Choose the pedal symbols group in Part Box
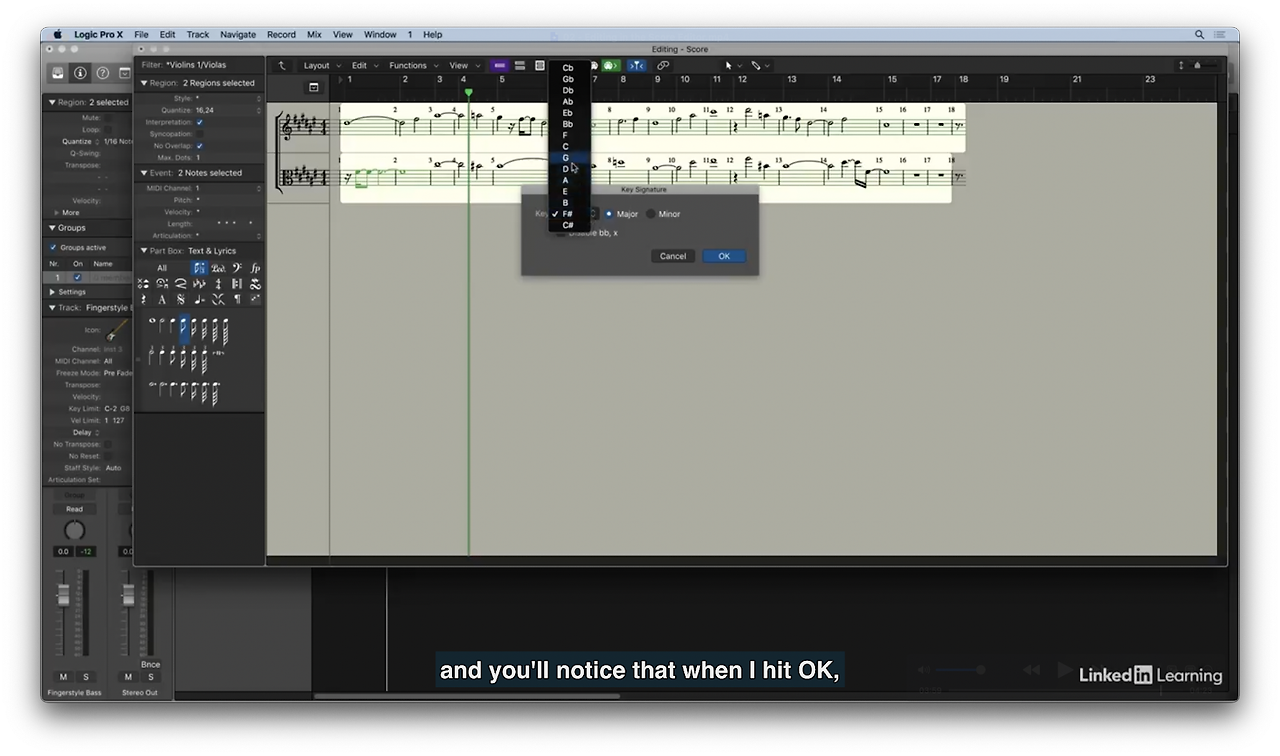The height and width of the screenshot is (756, 1280). point(218,268)
